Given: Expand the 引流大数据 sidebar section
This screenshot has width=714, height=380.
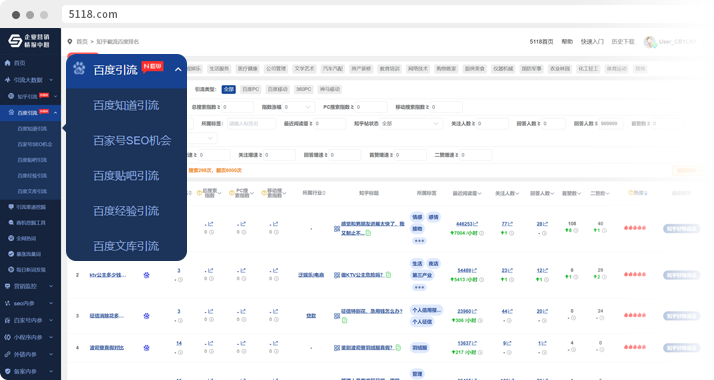Looking at the screenshot, I should click(x=51, y=80).
